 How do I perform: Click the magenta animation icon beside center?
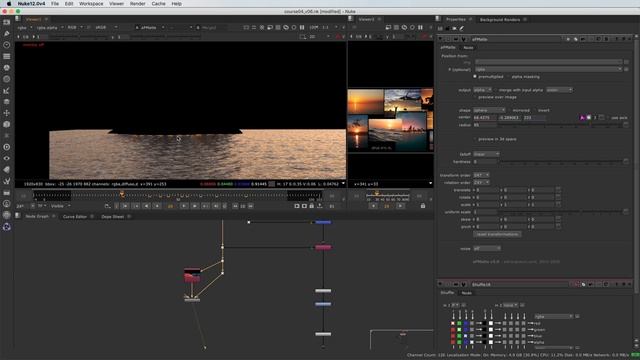582,118
